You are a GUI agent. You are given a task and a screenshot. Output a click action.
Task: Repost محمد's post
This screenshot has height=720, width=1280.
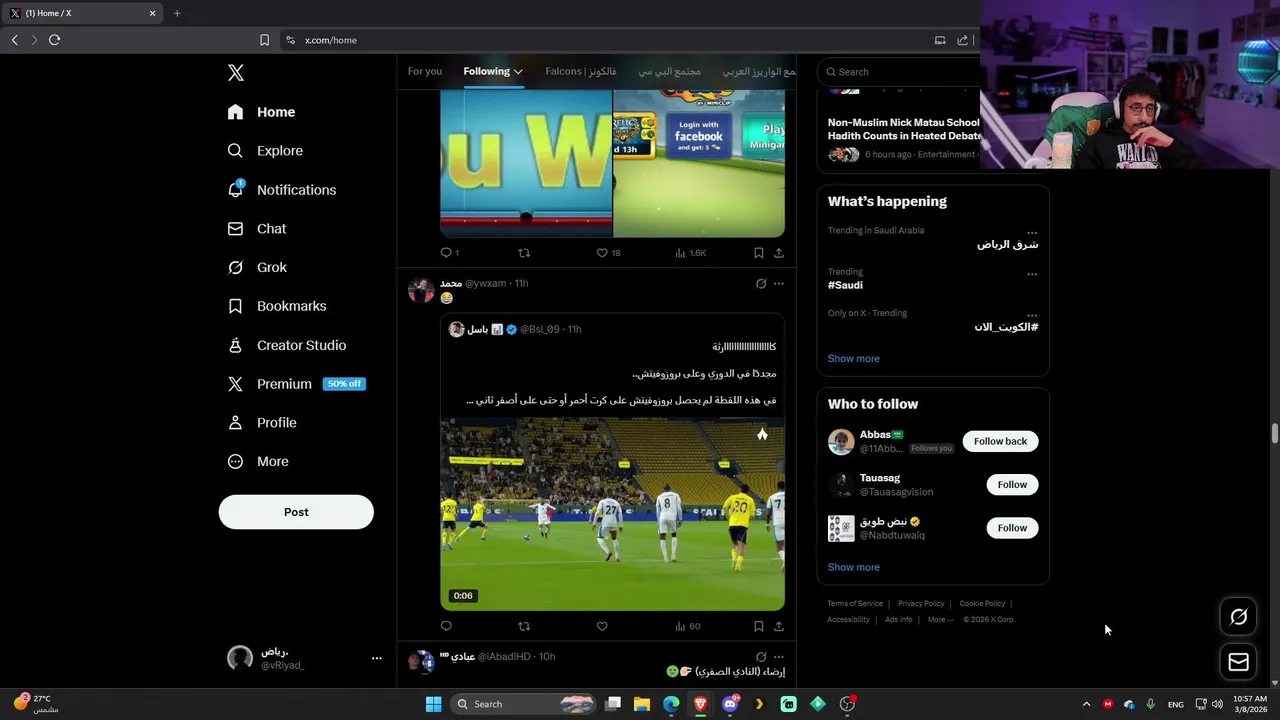(x=524, y=626)
